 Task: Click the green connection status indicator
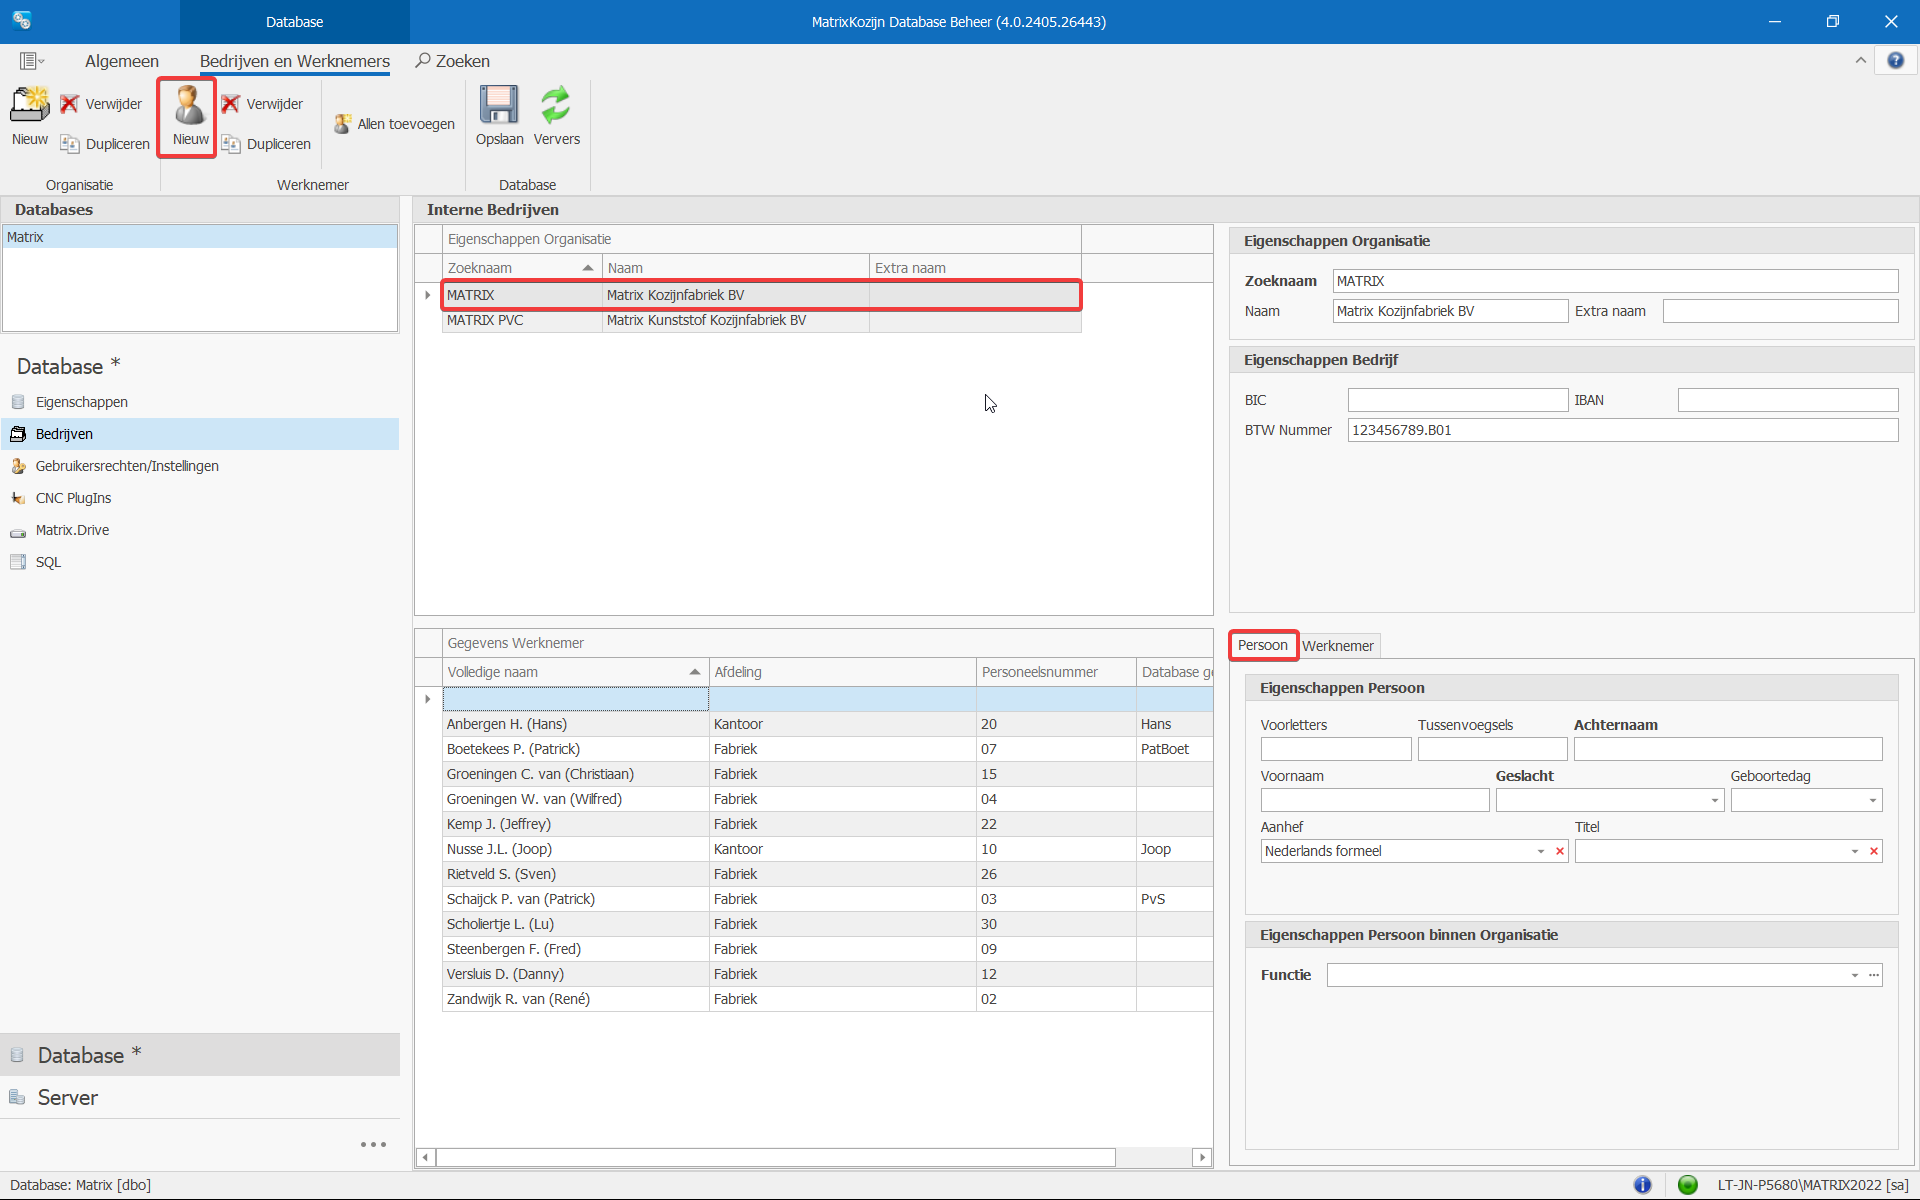click(1688, 1184)
